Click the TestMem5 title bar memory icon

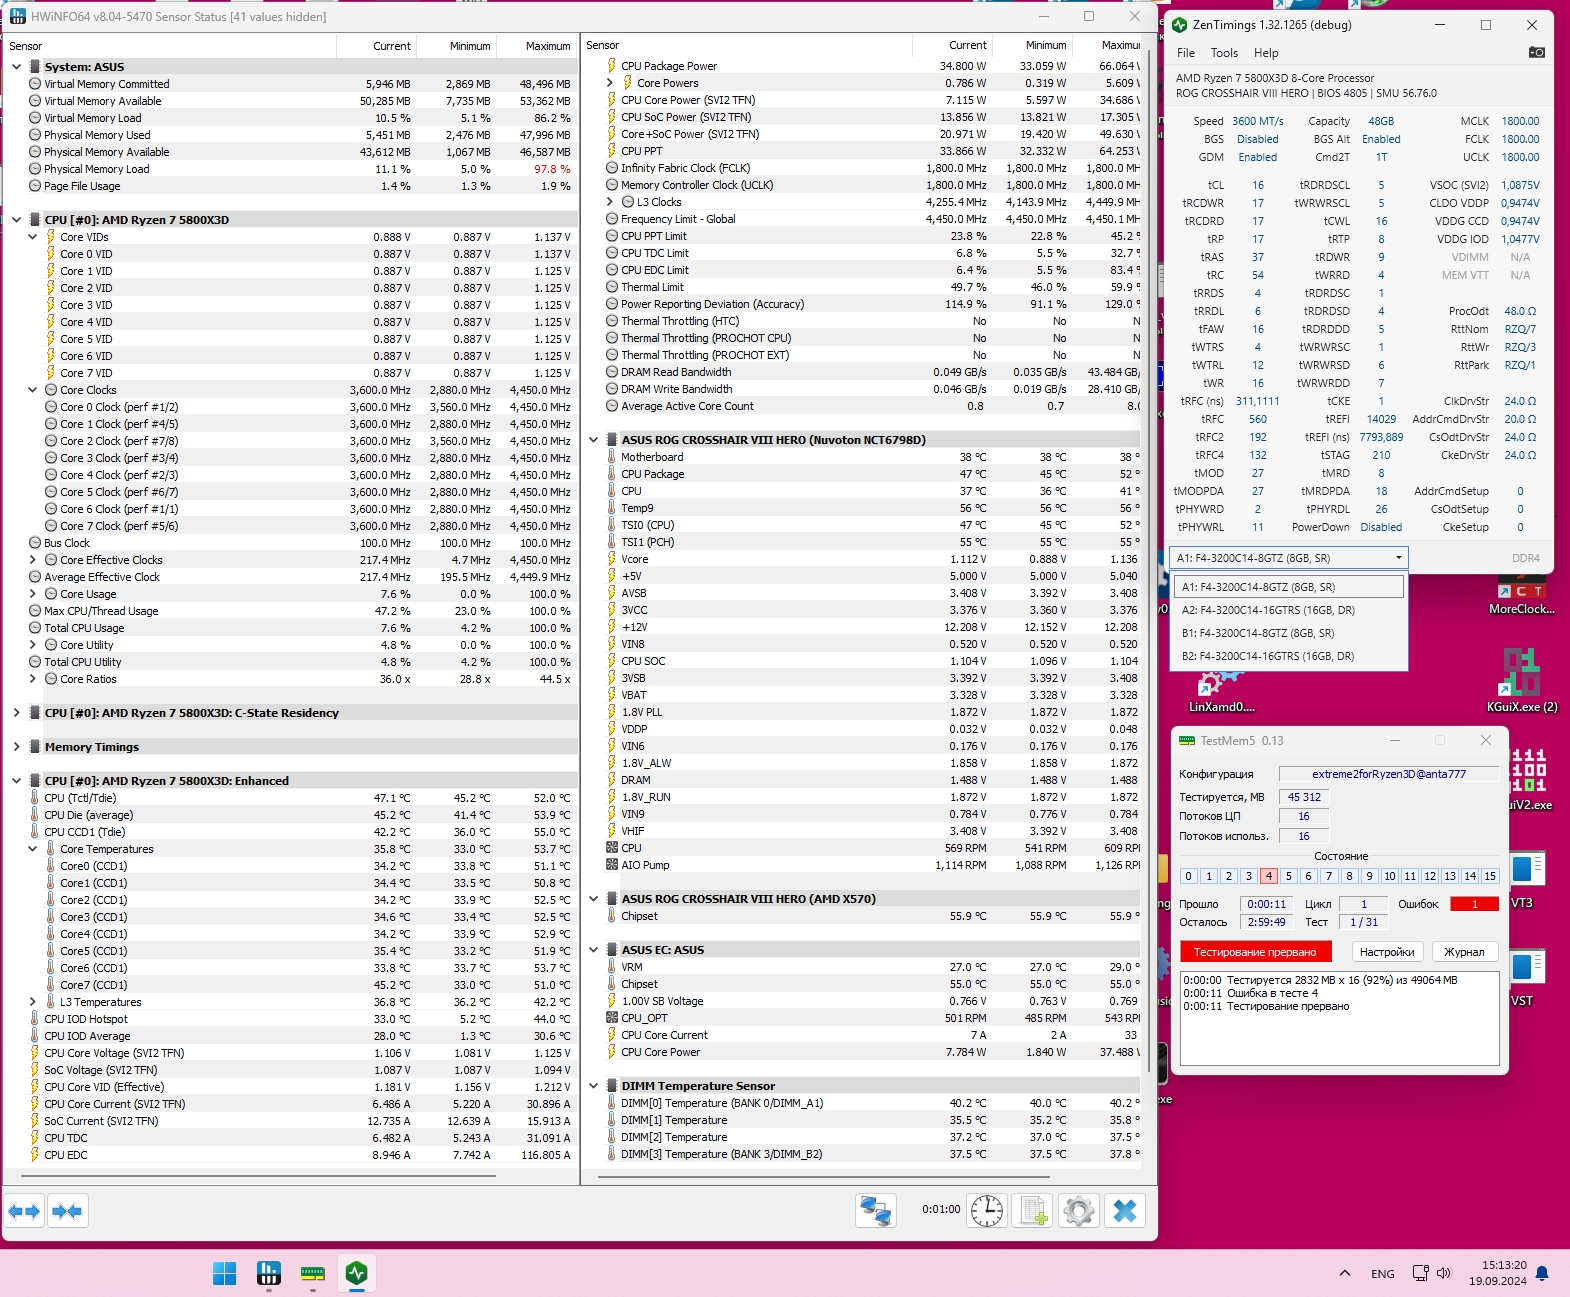tap(1187, 741)
